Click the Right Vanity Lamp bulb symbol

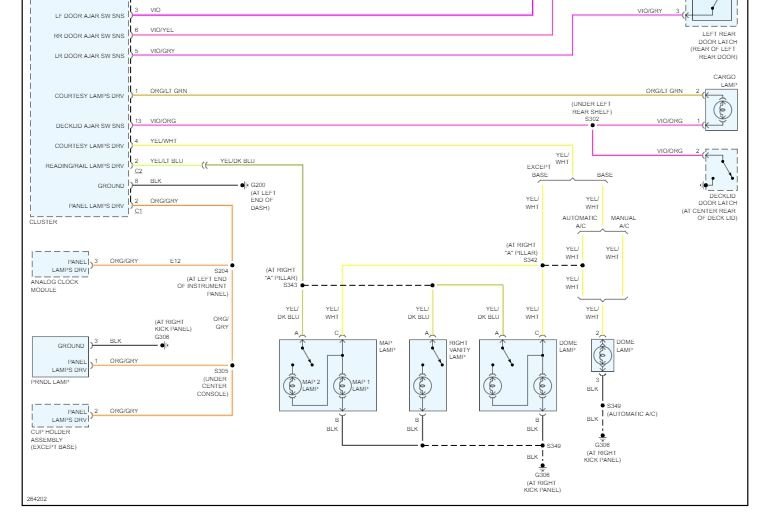tap(422, 385)
